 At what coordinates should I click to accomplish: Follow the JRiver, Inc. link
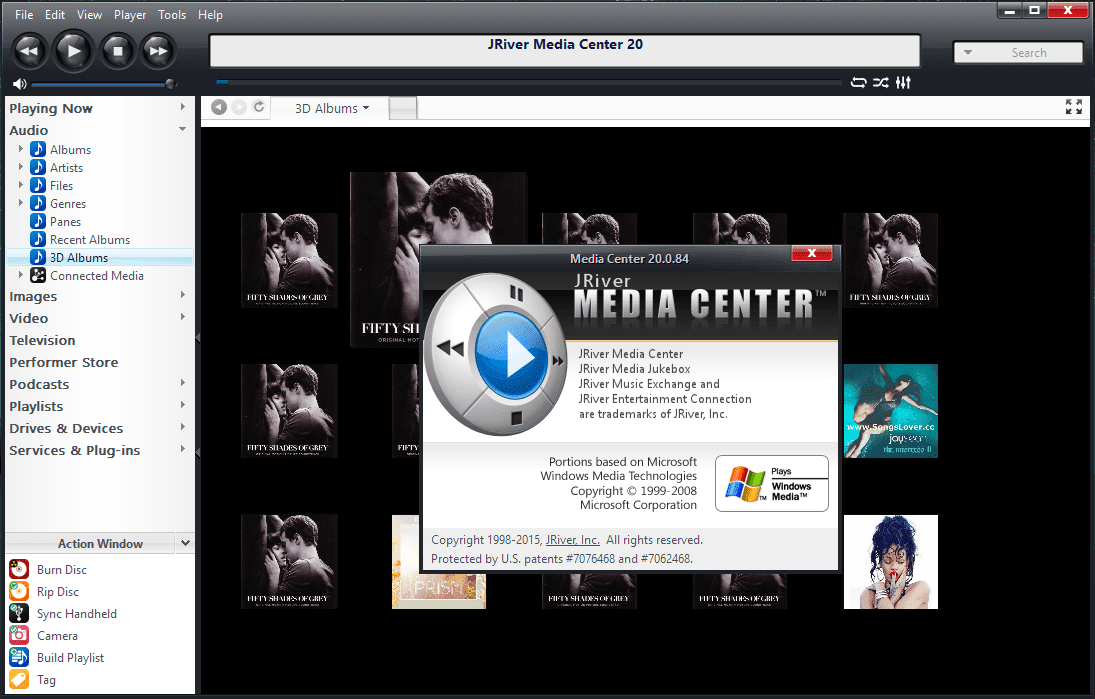(573, 540)
